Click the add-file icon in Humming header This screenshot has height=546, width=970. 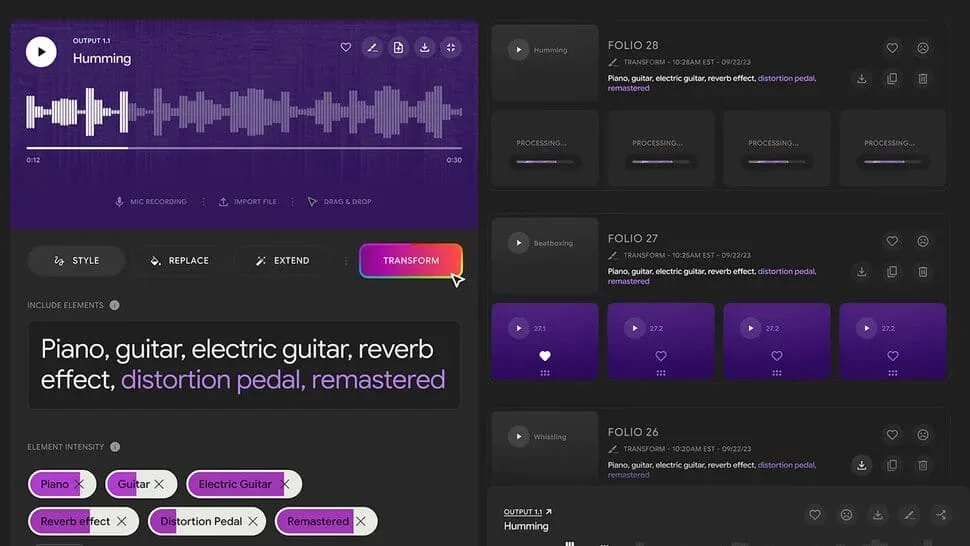pos(398,48)
